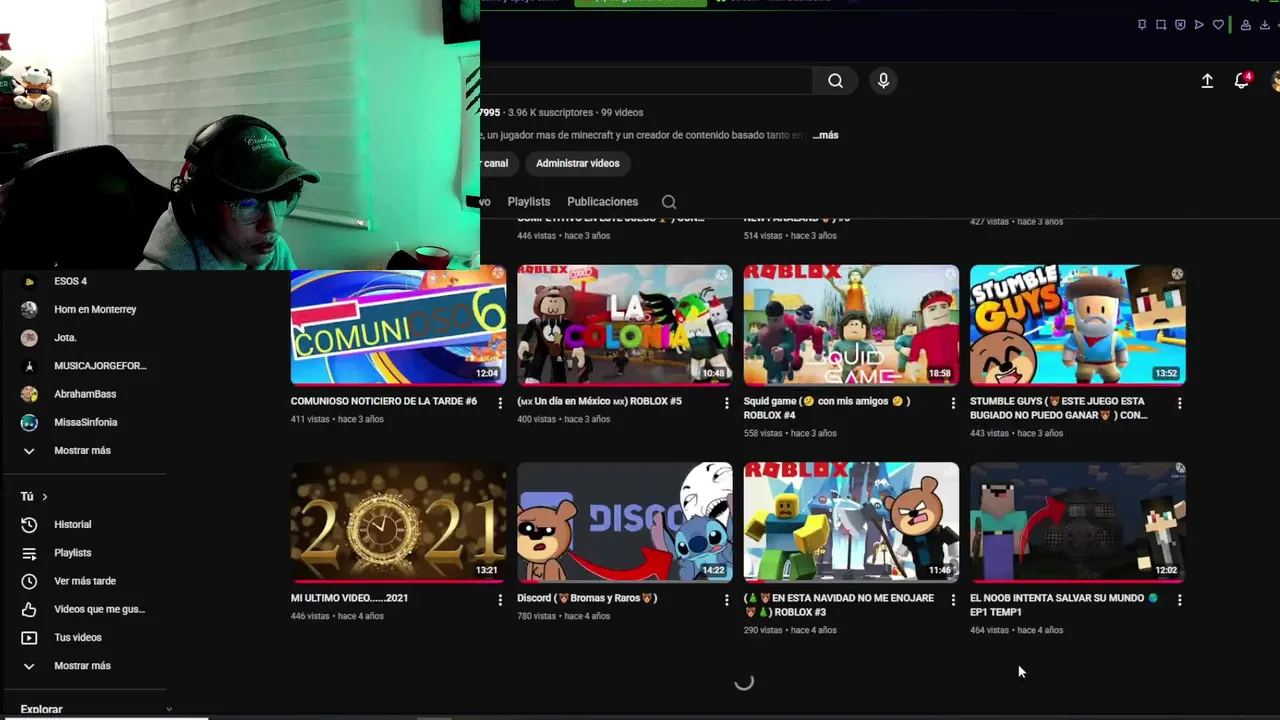
Task: Open the Un día en México ROBLOX #5 title
Action: tap(599, 401)
